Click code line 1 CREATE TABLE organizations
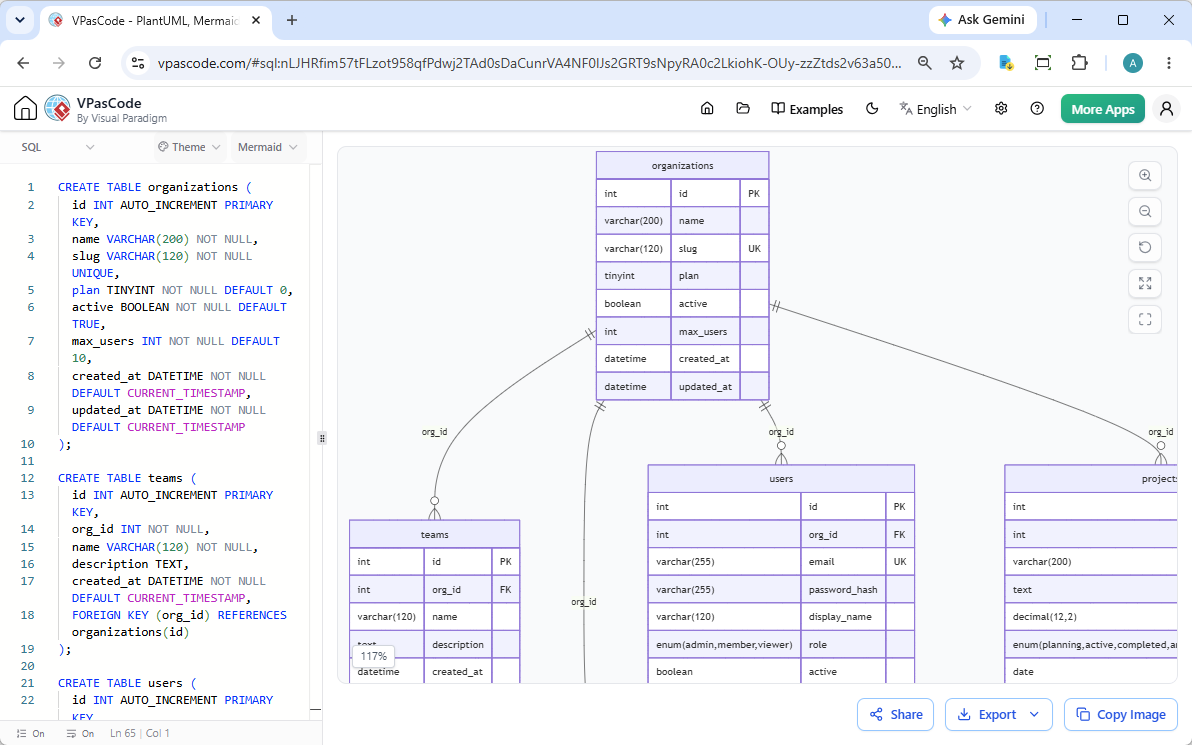This screenshot has height=745, width=1192. pos(154,187)
